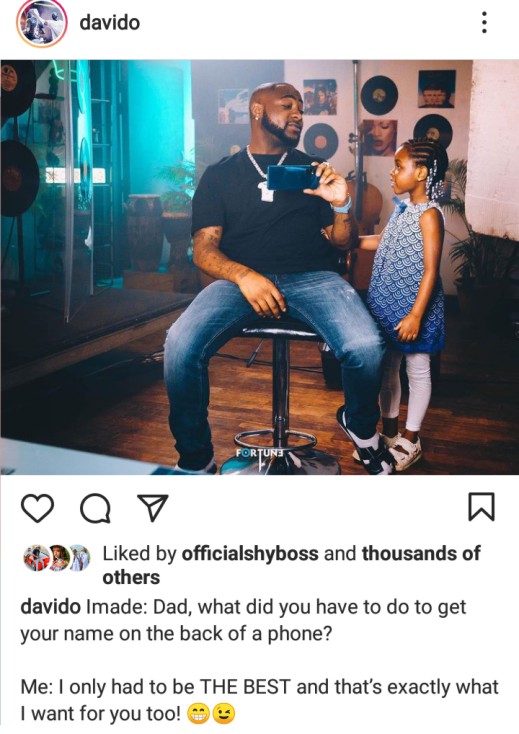Tap the phone held in the photo

[x=292, y=177]
